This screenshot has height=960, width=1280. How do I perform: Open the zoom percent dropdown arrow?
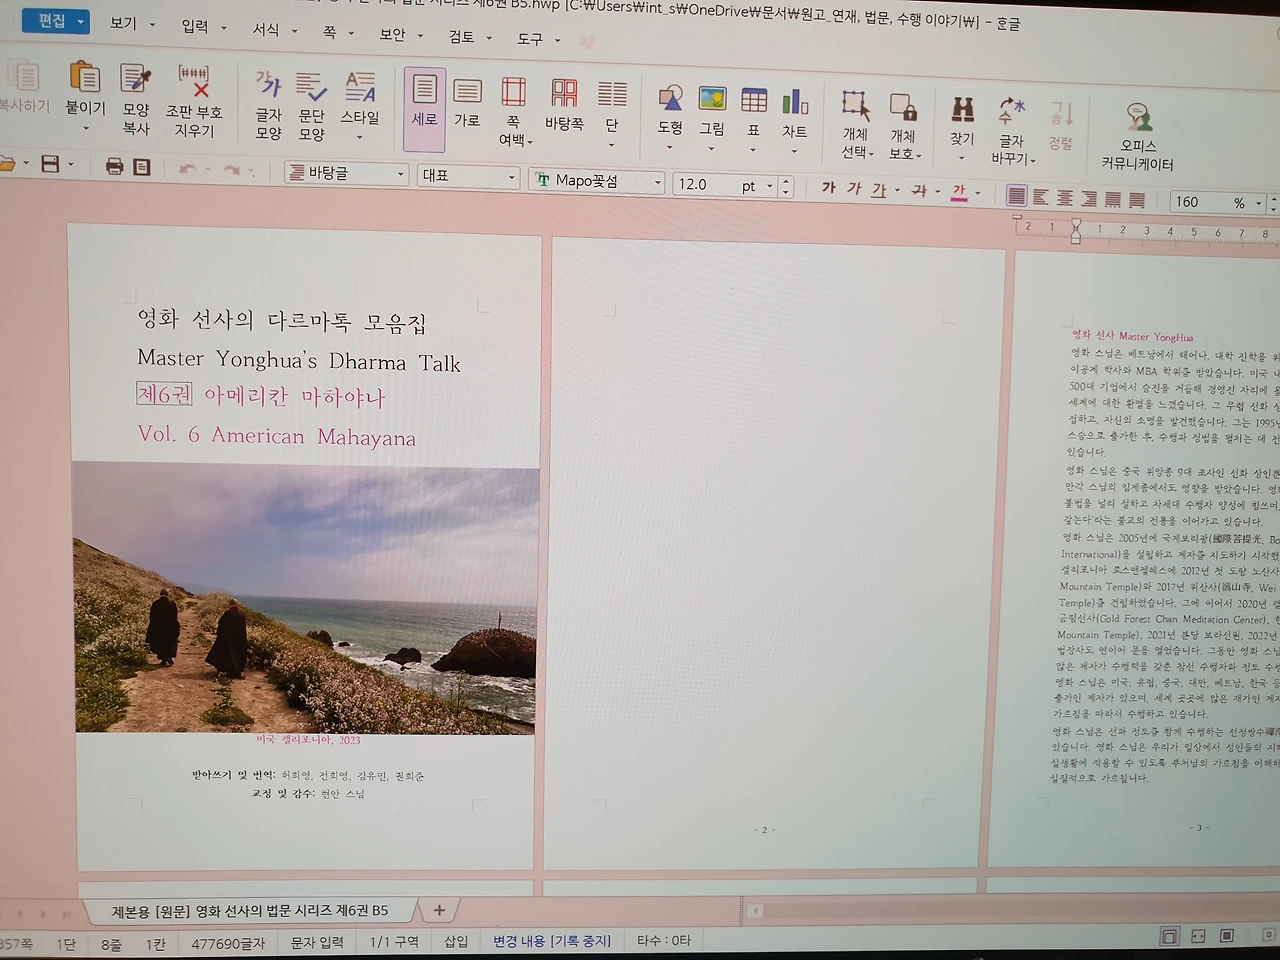pos(1259,203)
